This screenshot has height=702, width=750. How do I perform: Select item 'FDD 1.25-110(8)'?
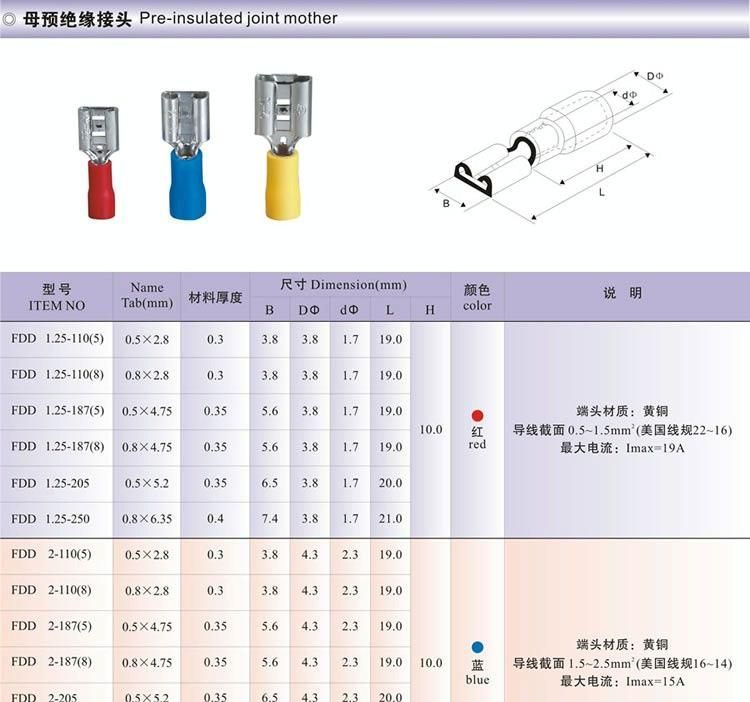point(57,374)
